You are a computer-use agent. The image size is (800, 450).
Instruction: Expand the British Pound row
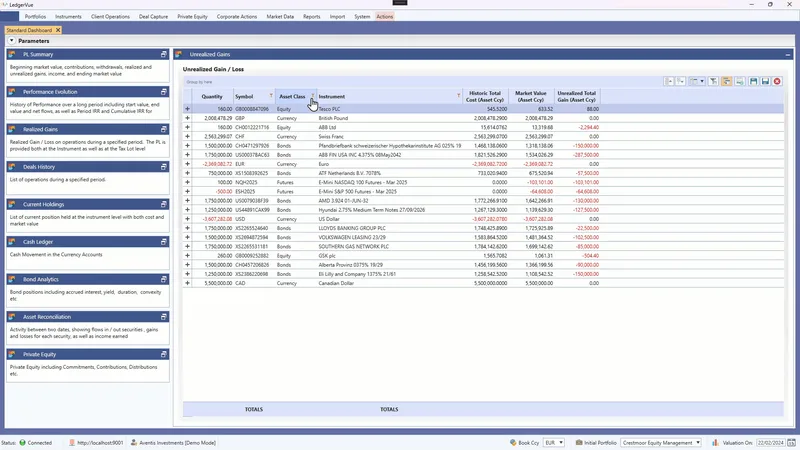[187, 118]
